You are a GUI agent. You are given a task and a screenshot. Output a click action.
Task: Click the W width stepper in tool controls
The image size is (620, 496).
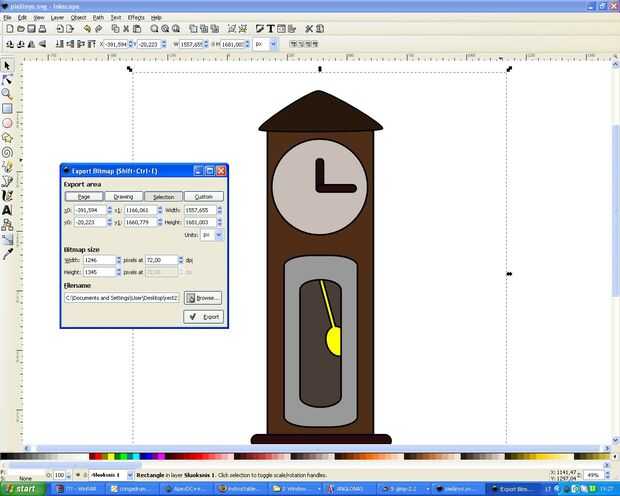coord(206,44)
